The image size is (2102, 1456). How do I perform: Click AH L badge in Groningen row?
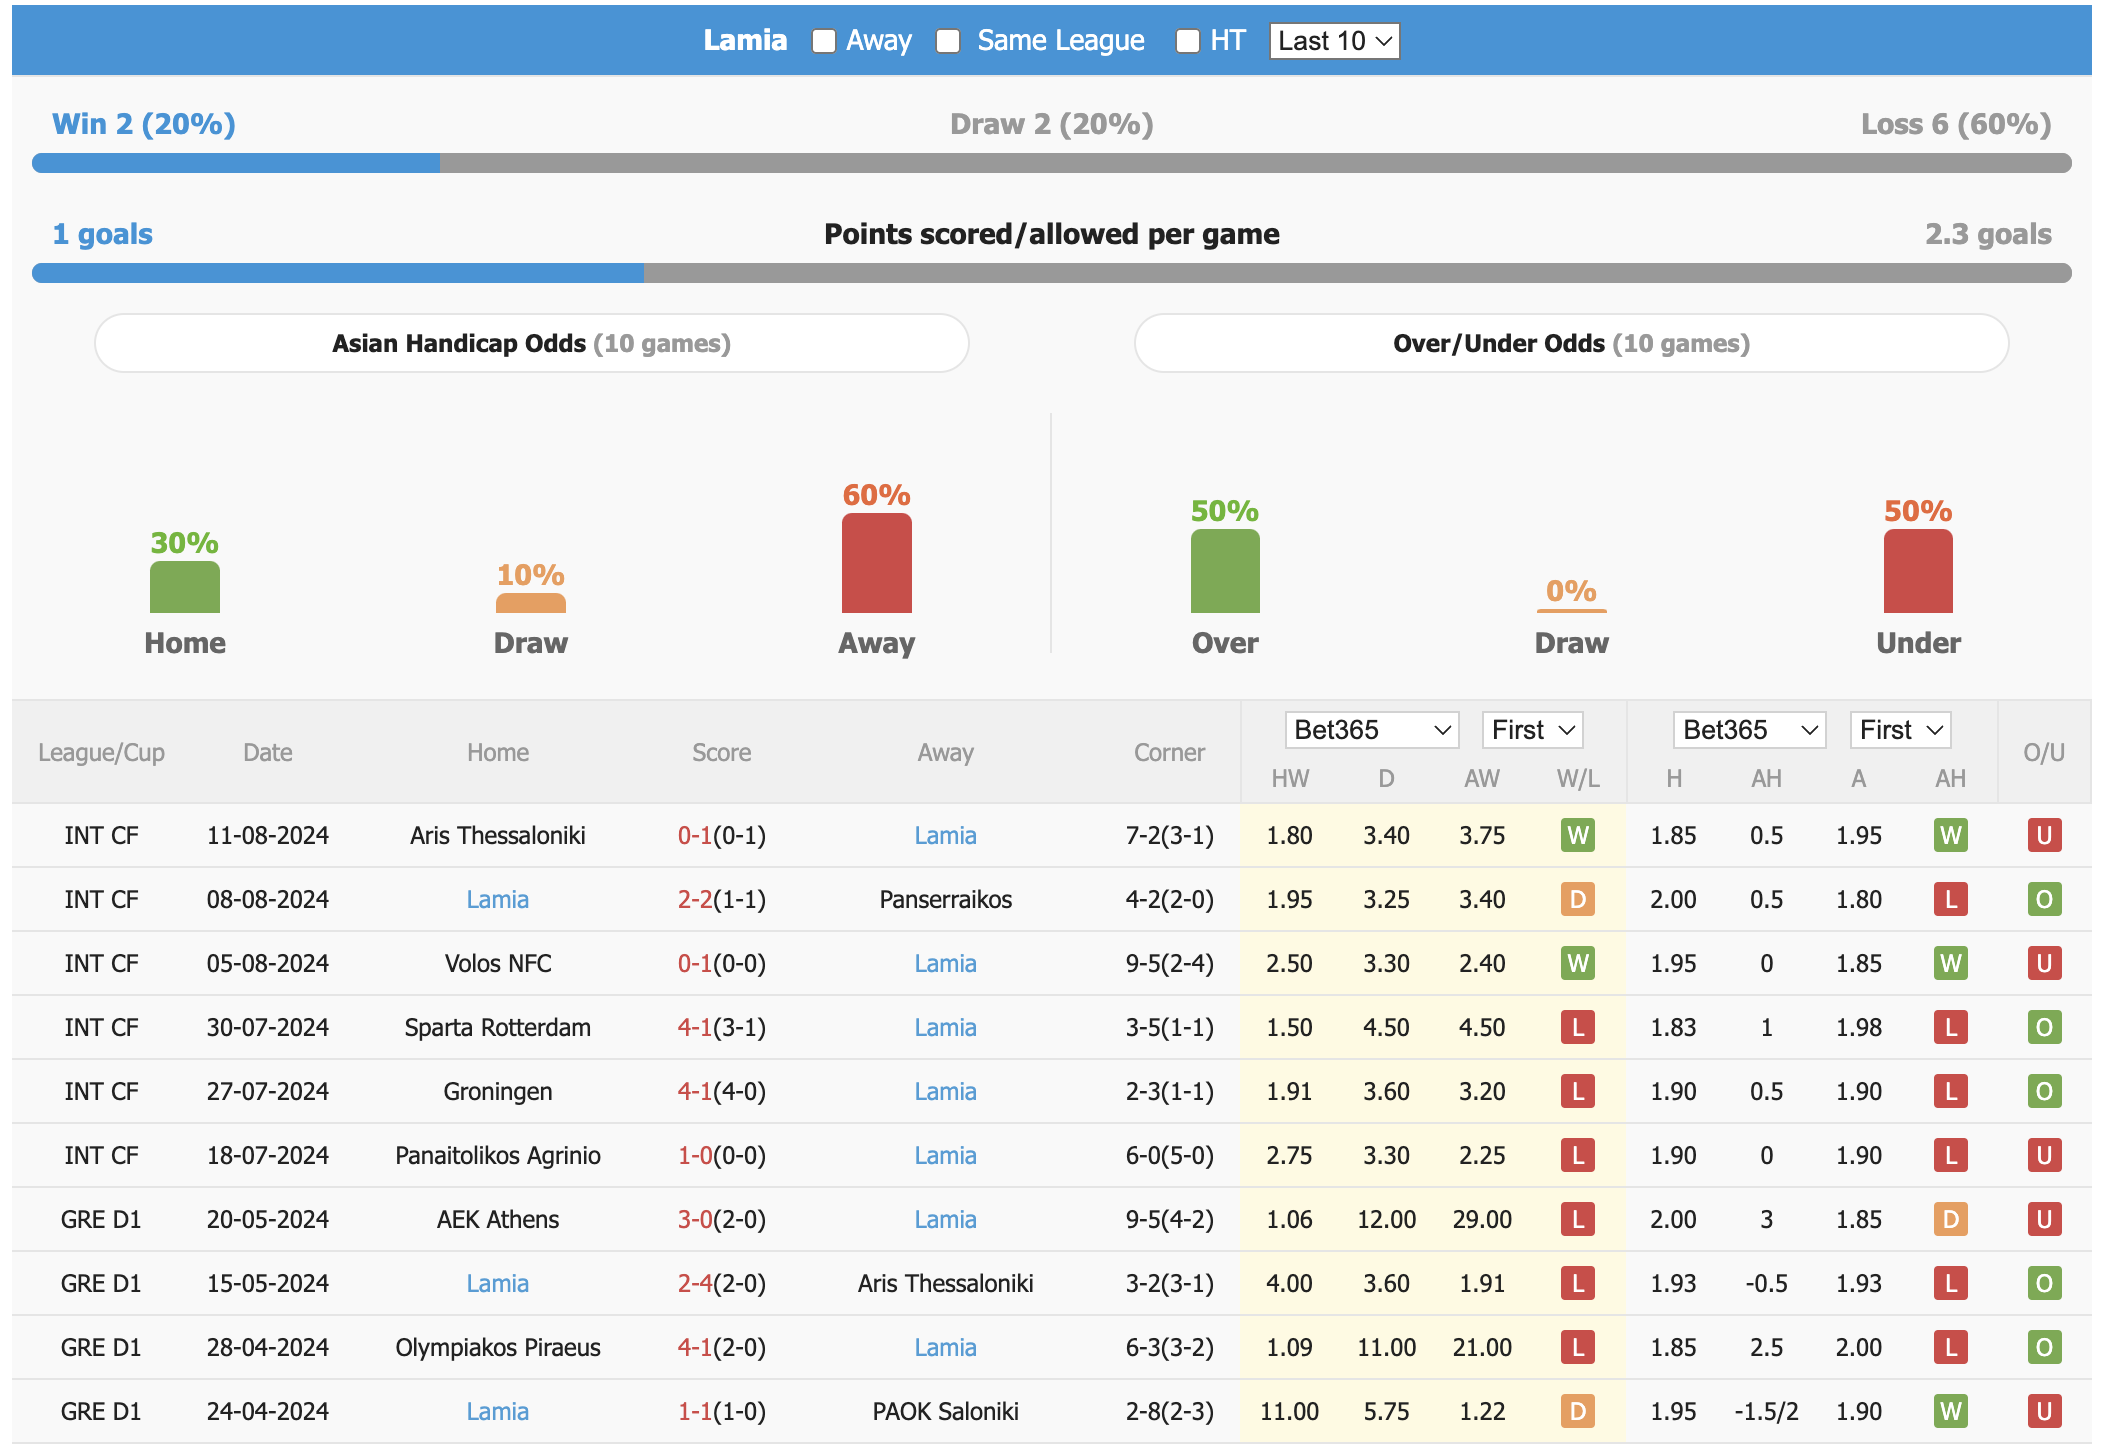[1950, 1091]
